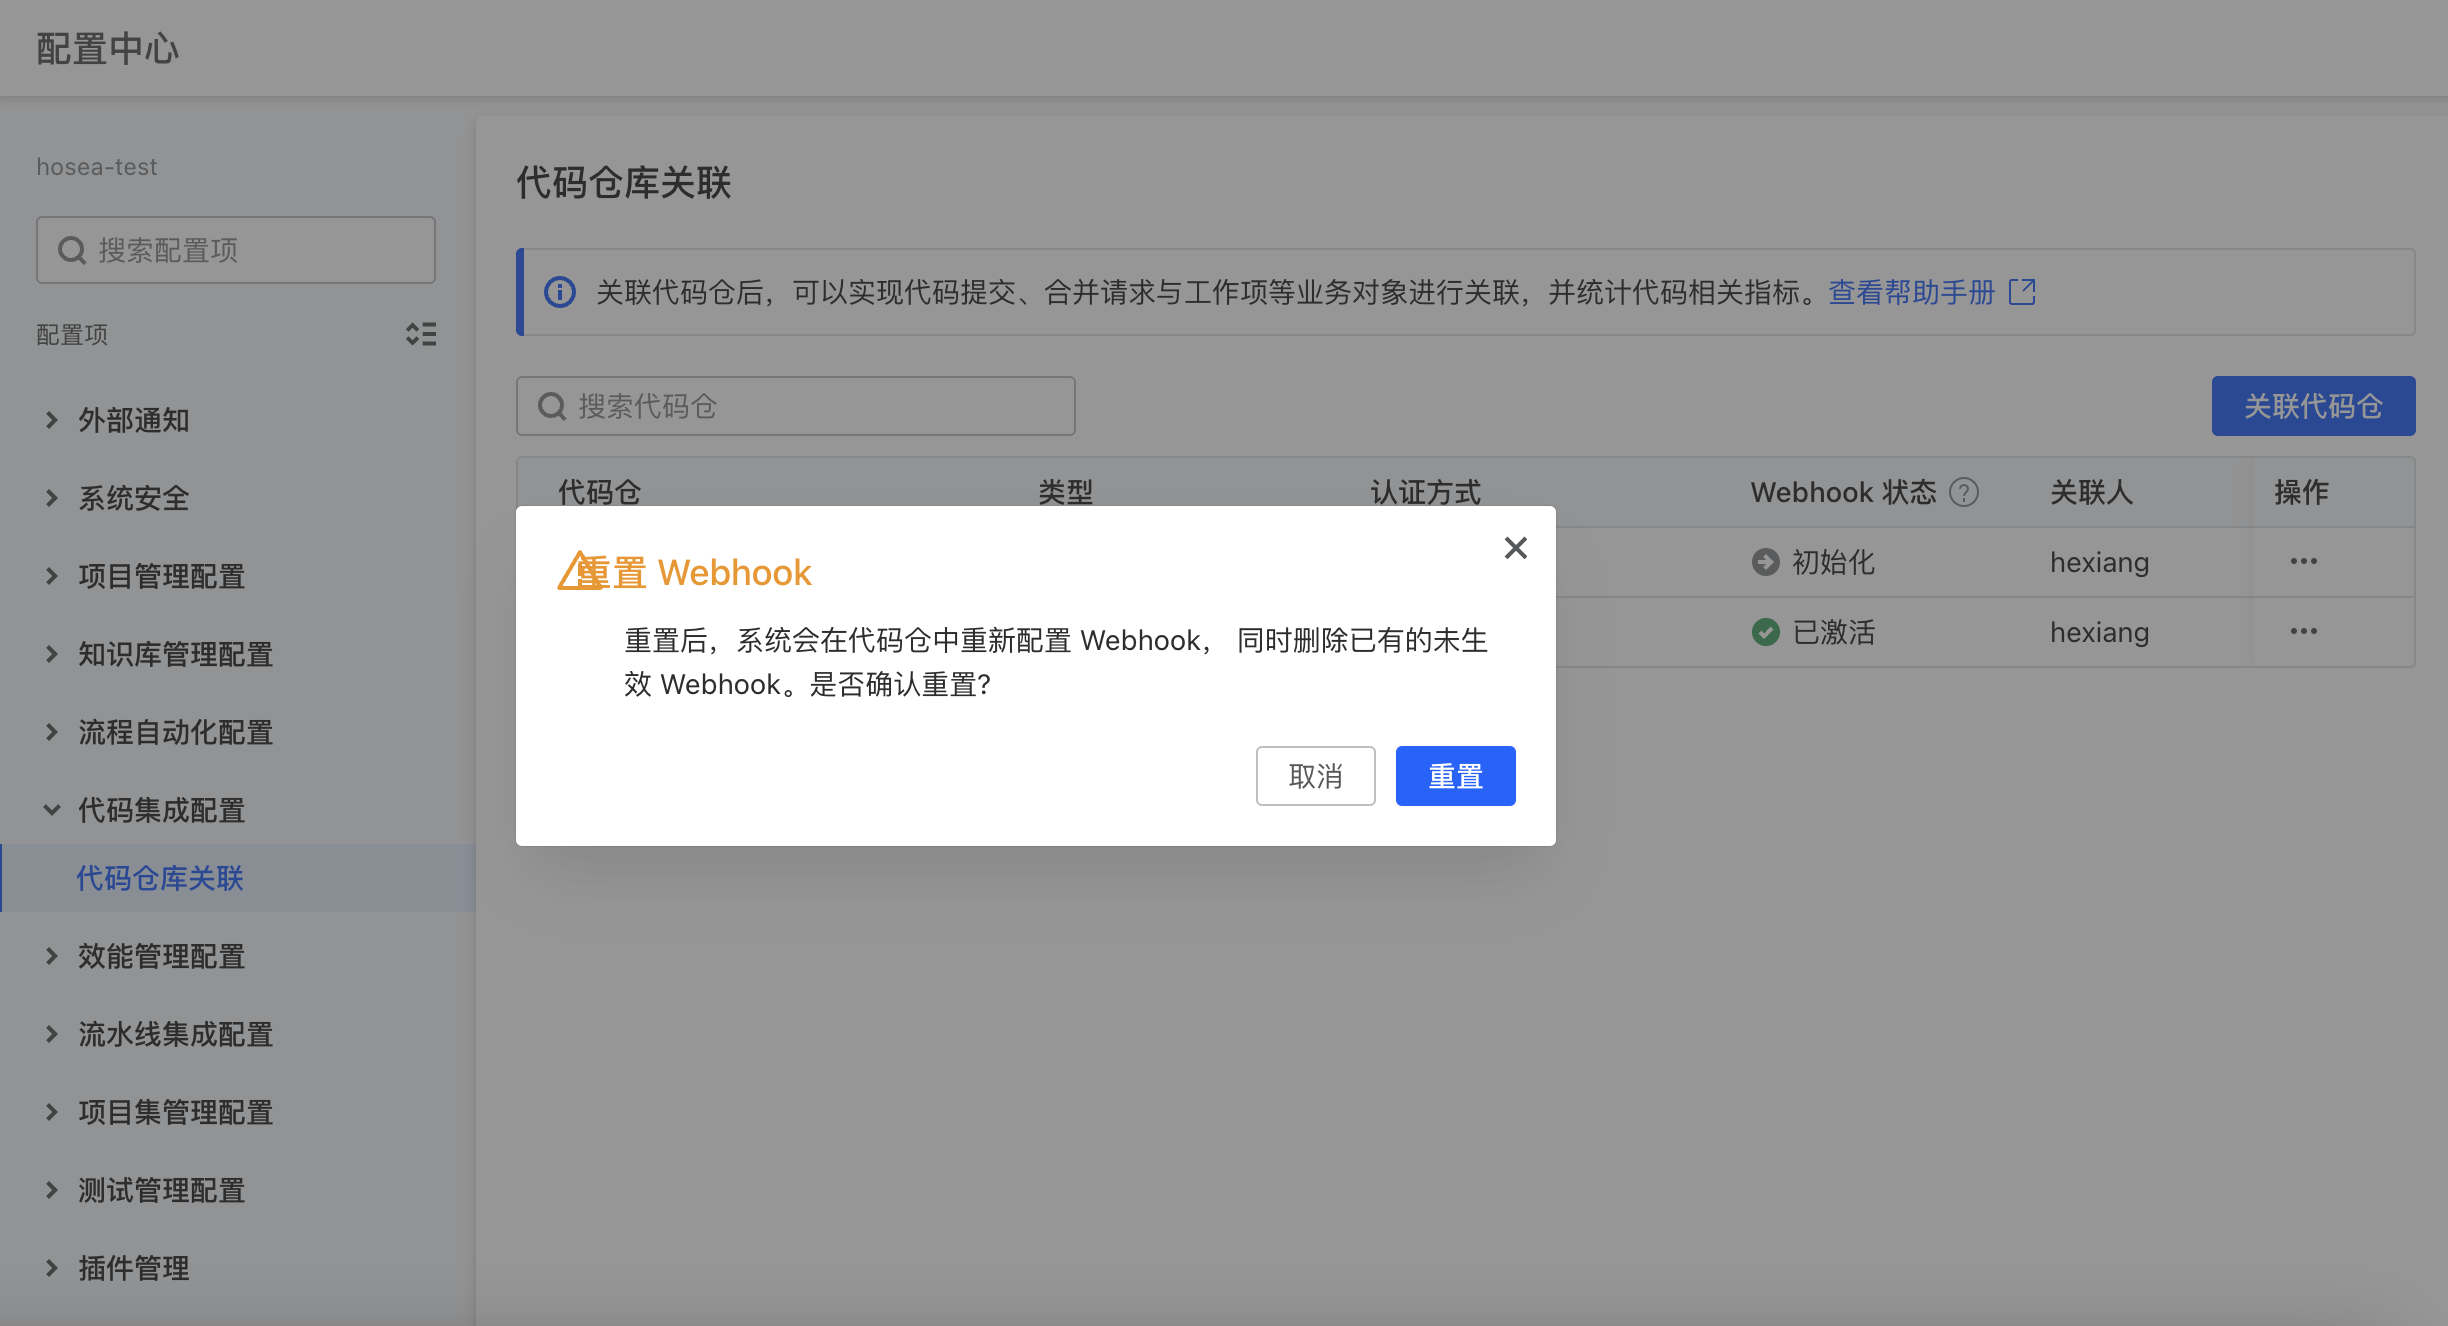Expand the 系统安全 section
2448x1326 pixels.
tap(52, 498)
